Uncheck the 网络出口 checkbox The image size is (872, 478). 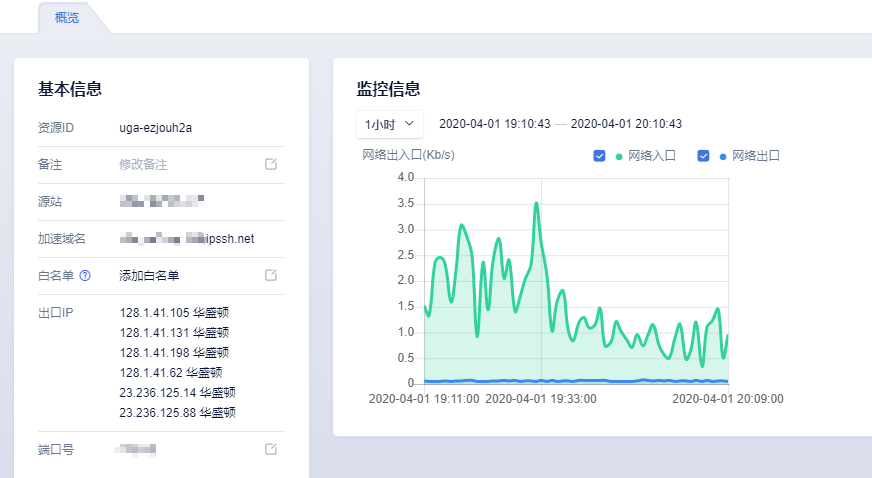tap(703, 156)
